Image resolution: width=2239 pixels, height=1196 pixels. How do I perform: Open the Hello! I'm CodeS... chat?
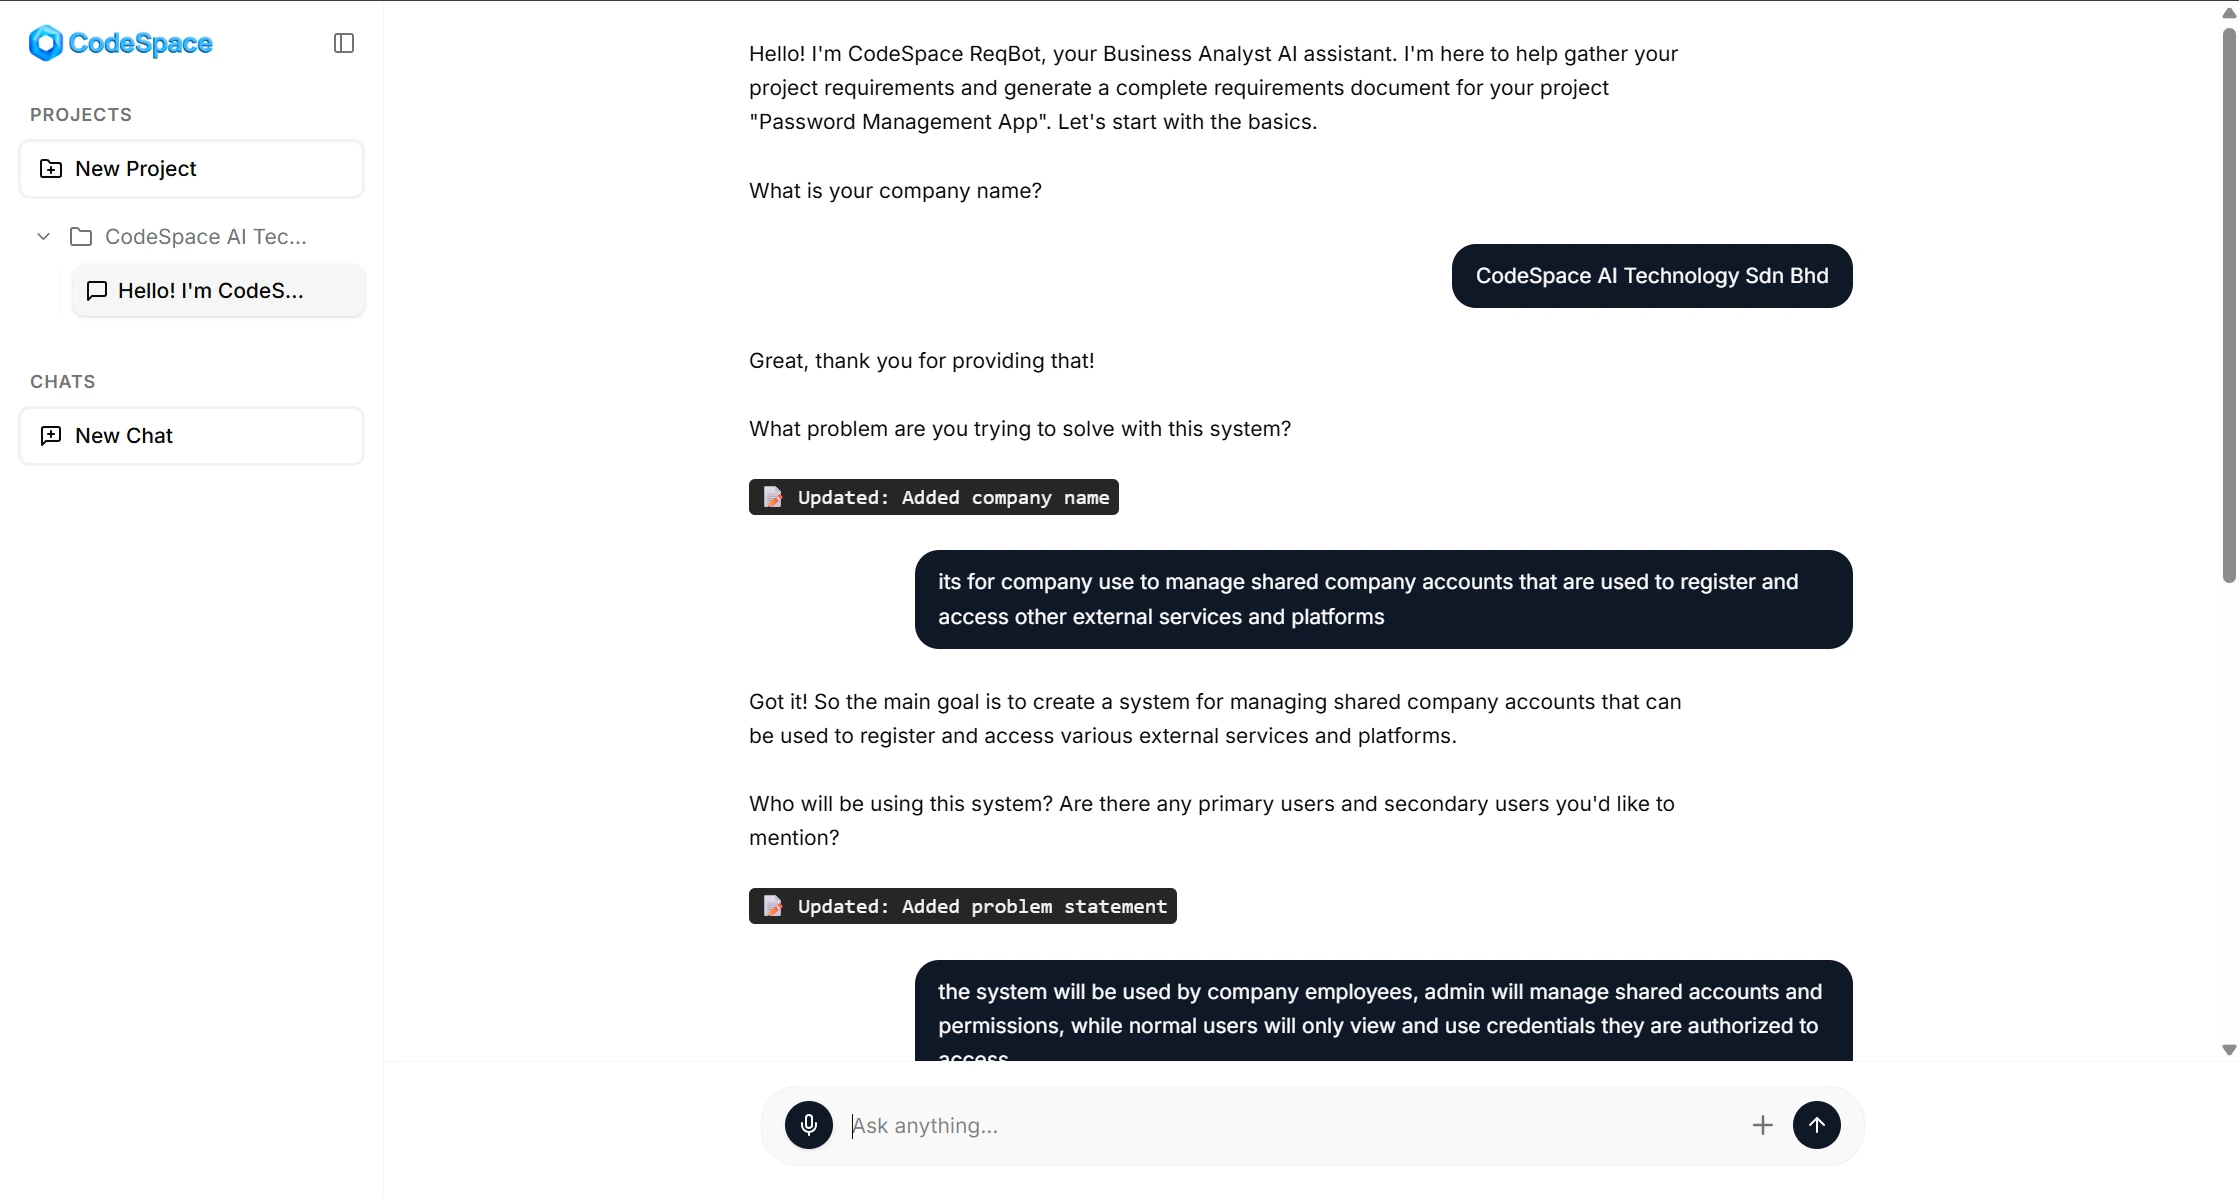(x=210, y=291)
